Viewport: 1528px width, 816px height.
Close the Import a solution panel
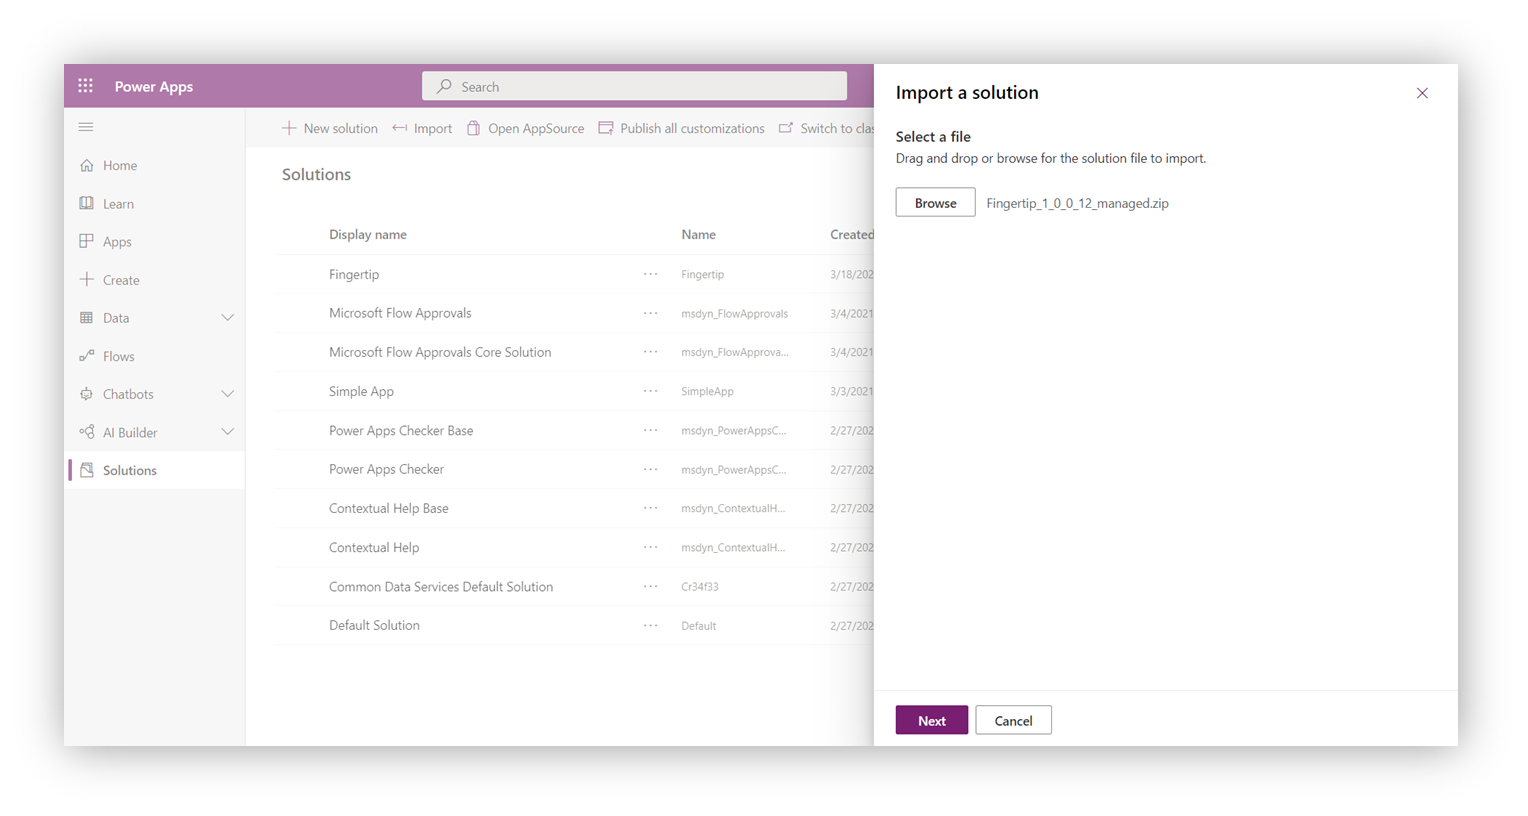tap(1422, 93)
